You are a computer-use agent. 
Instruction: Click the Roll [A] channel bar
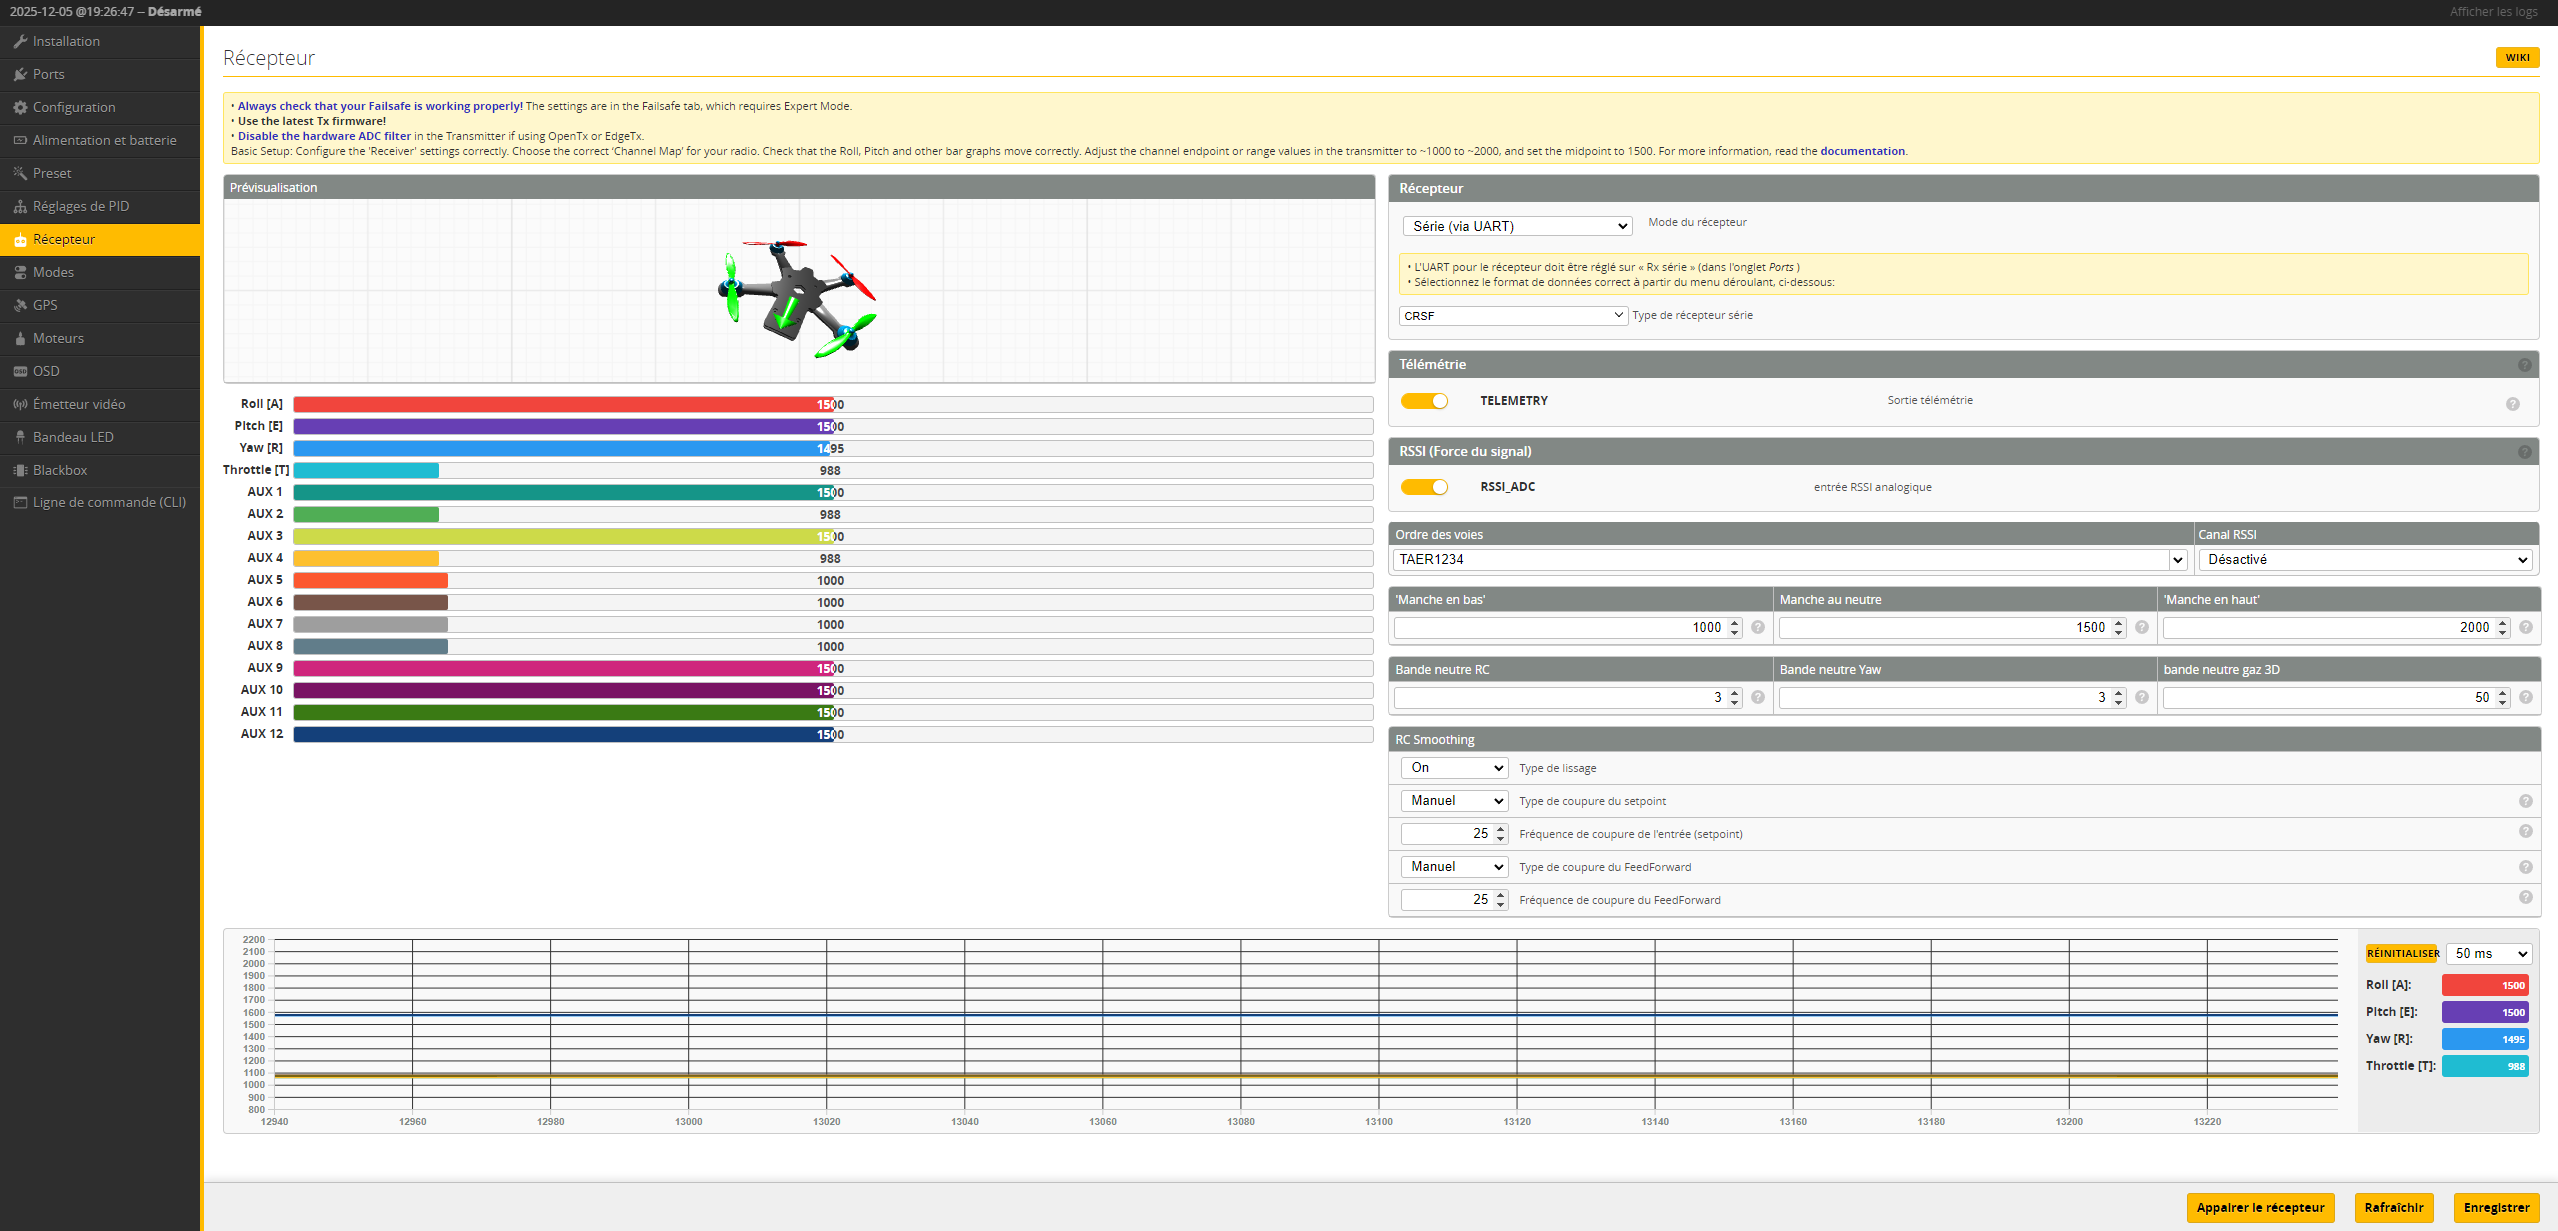(x=832, y=404)
